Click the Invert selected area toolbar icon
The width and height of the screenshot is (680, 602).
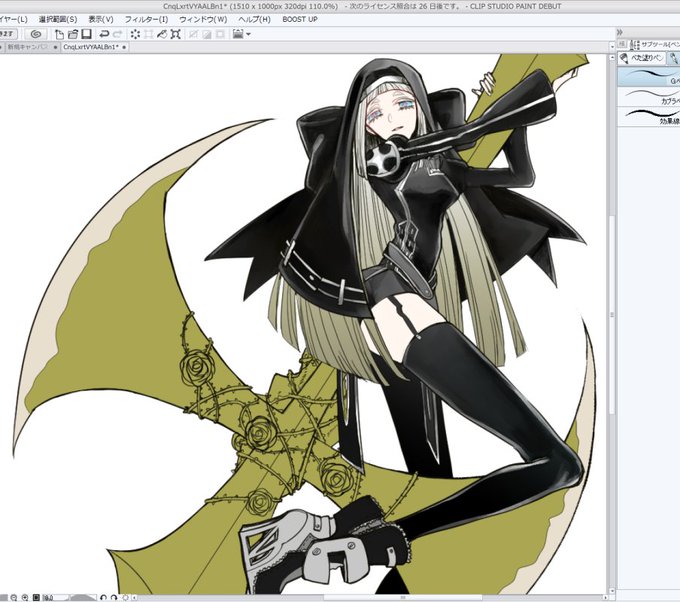206,34
